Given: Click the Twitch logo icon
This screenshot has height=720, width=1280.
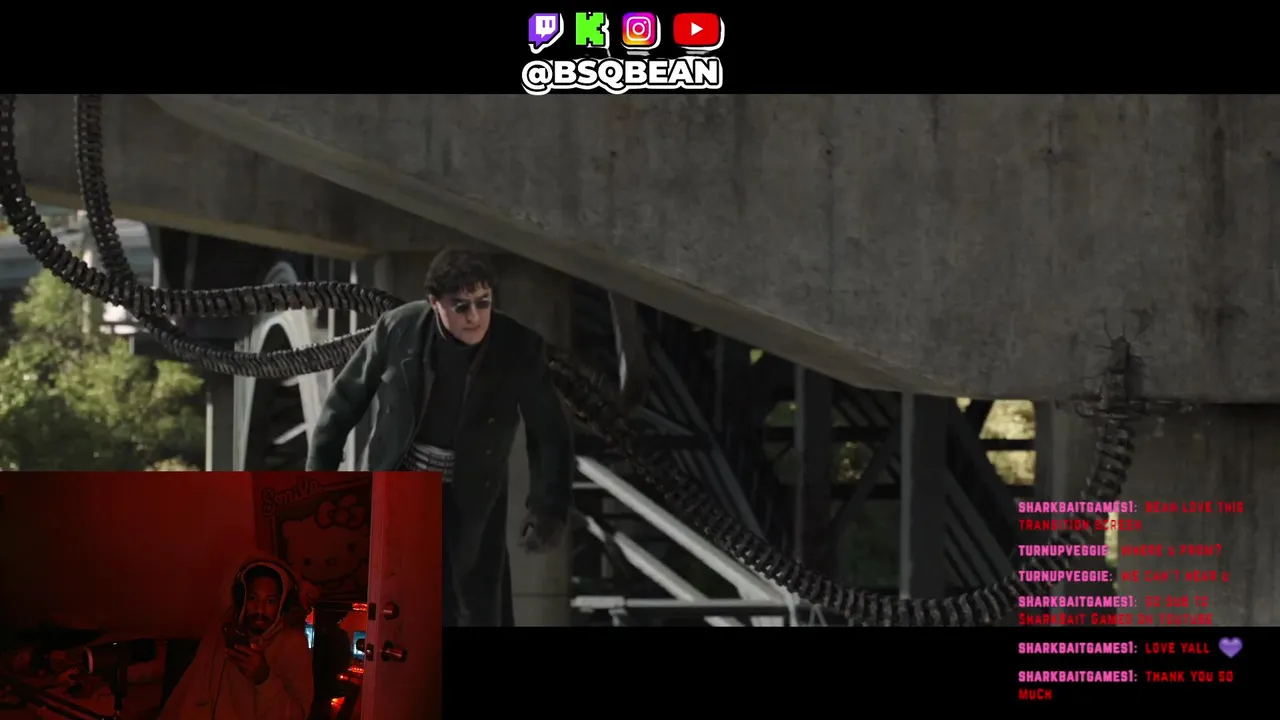Looking at the screenshot, I should point(545,31).
